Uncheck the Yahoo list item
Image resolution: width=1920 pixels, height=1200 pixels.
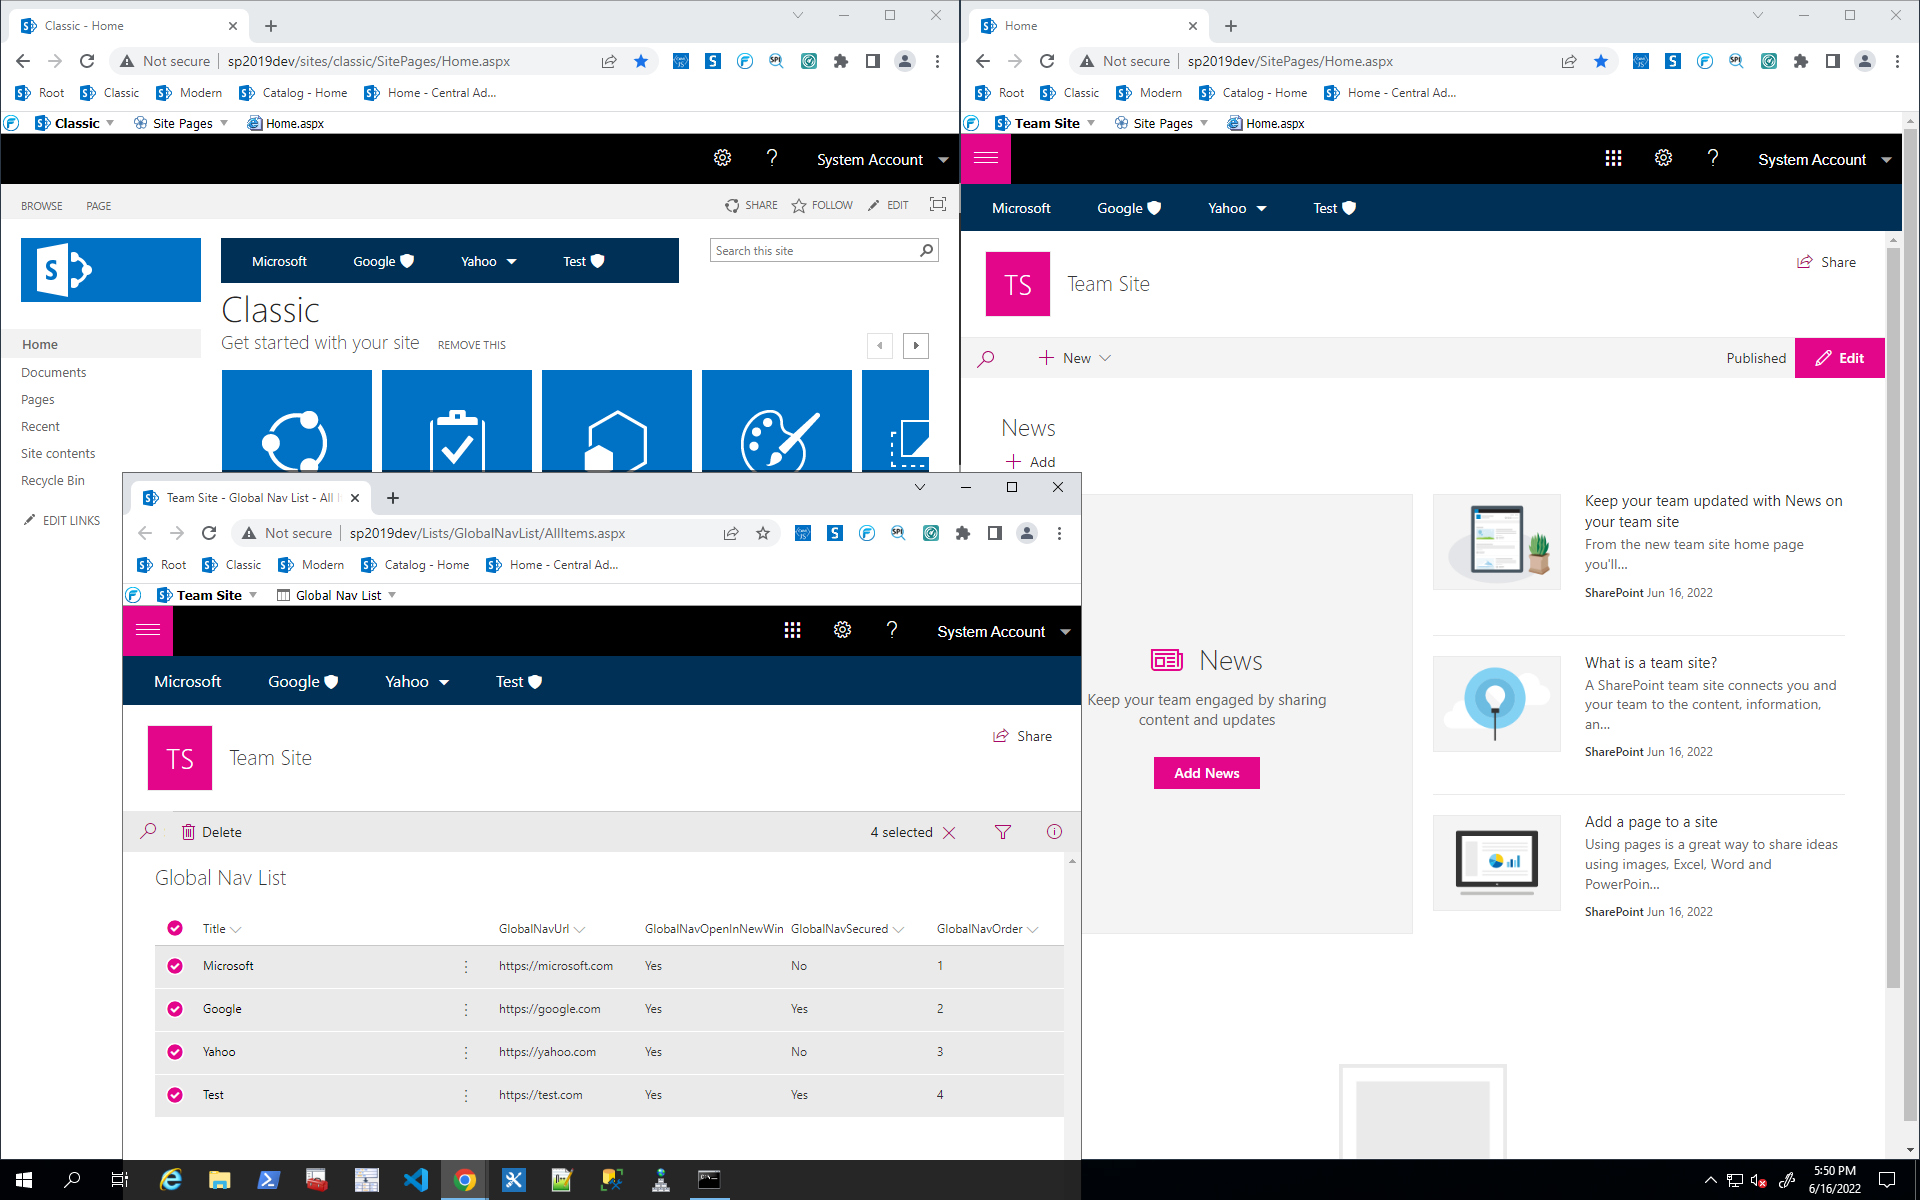pyautogui.click(x=175, y=1052)
